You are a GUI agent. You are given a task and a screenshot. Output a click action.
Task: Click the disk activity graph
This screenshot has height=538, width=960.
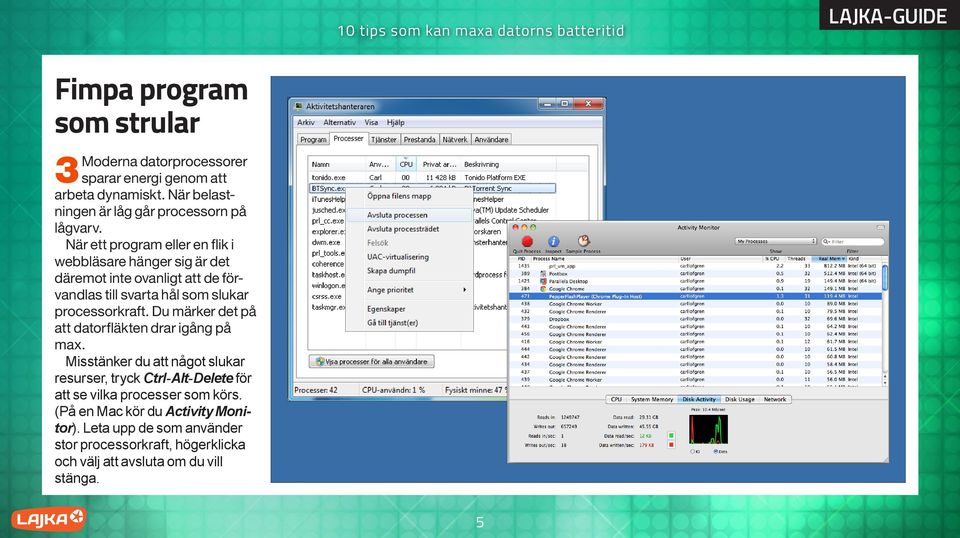click(x=708, y=429)
